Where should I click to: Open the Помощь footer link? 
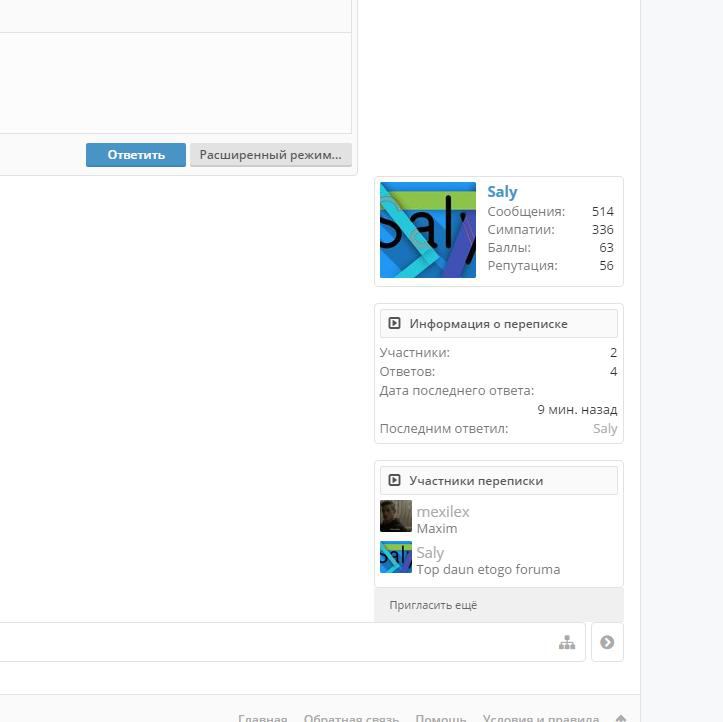[440, 718]
